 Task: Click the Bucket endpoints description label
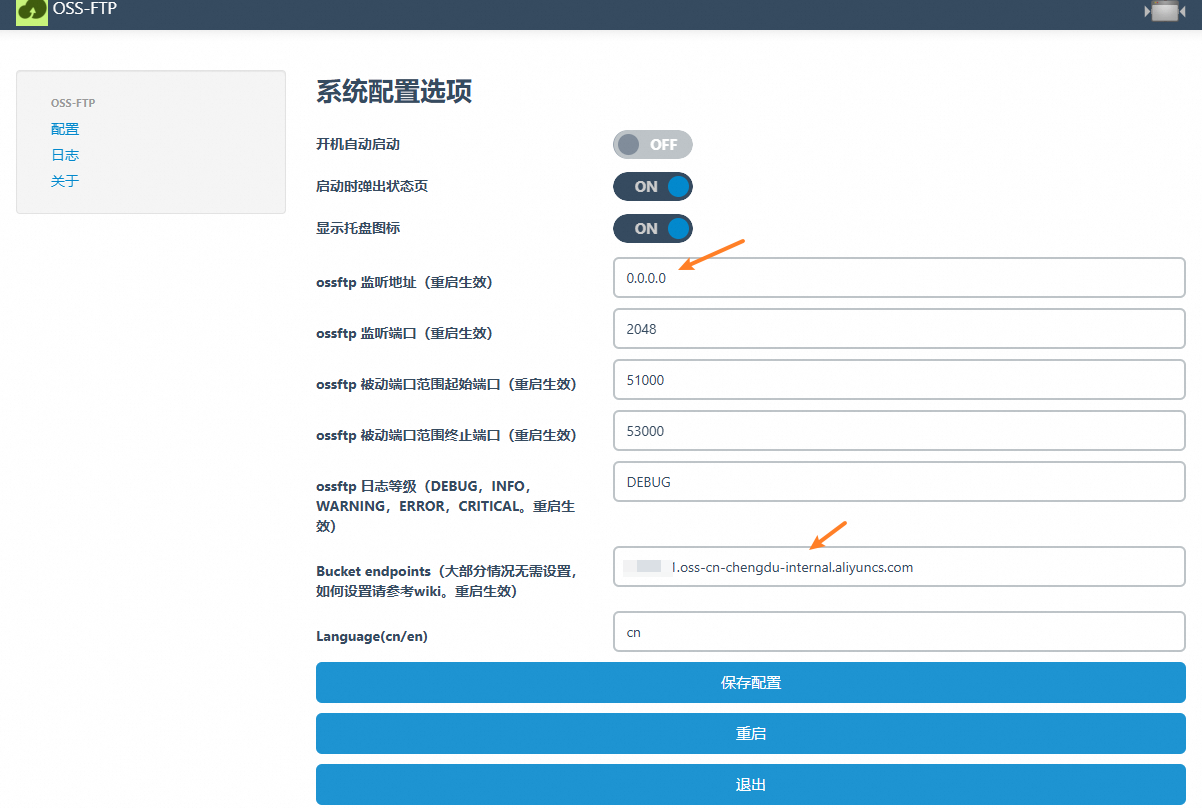[x=447, y=581]
